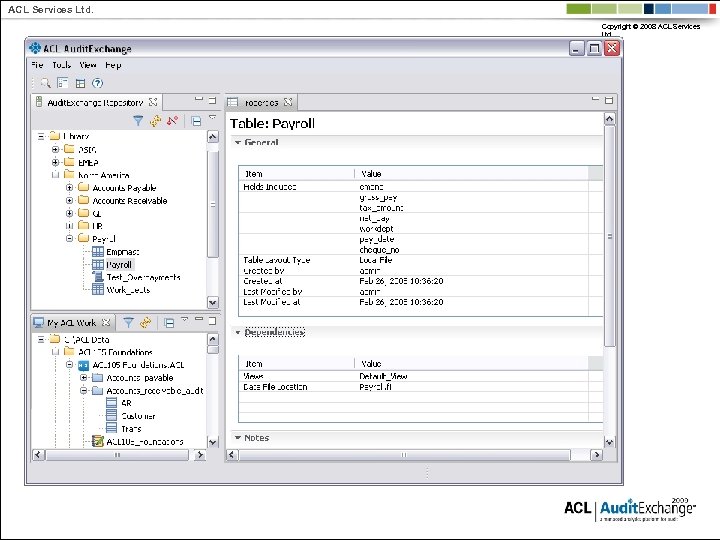Viewport: 720px width, 540px height.
Task: Expand the Accounts_payable folder in My ACL Work
Action: tap(84, 377)
